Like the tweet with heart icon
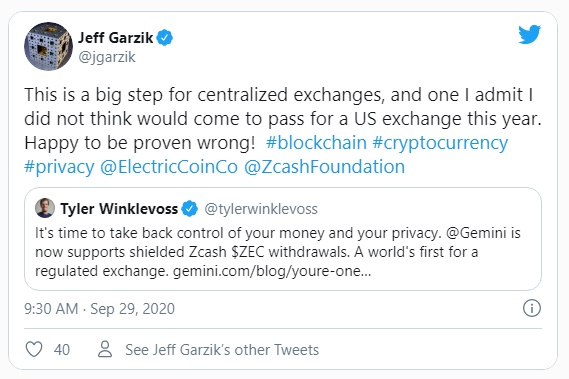 (34, 349)
